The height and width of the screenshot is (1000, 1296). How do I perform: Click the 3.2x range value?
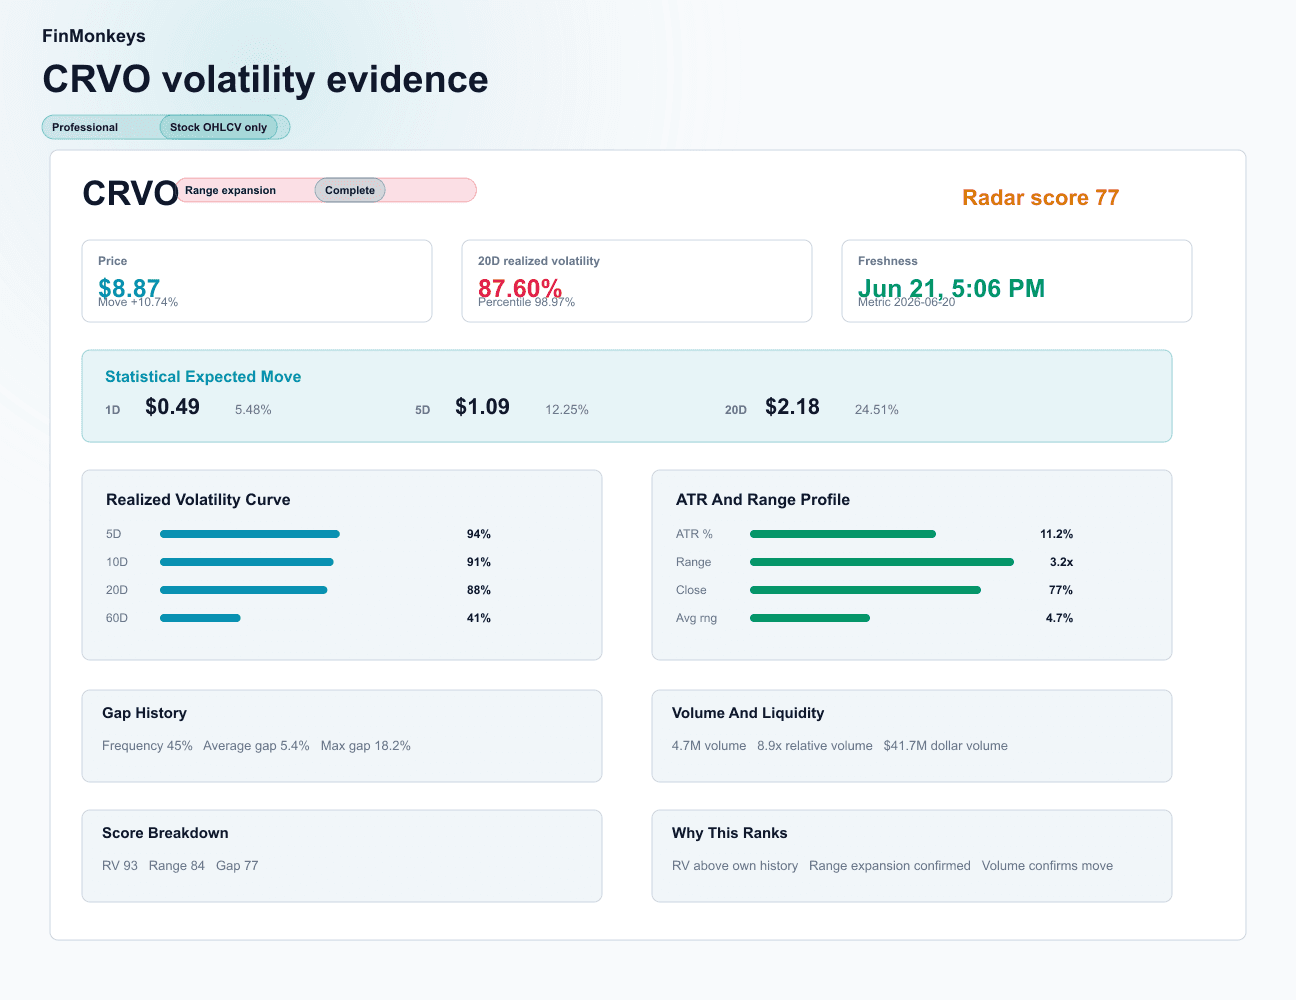click(1062, 562)
